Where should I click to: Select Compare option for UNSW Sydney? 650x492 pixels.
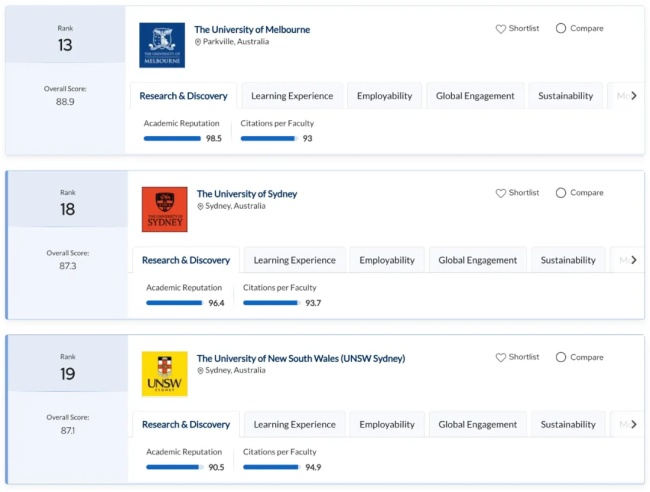pos(561,357)
